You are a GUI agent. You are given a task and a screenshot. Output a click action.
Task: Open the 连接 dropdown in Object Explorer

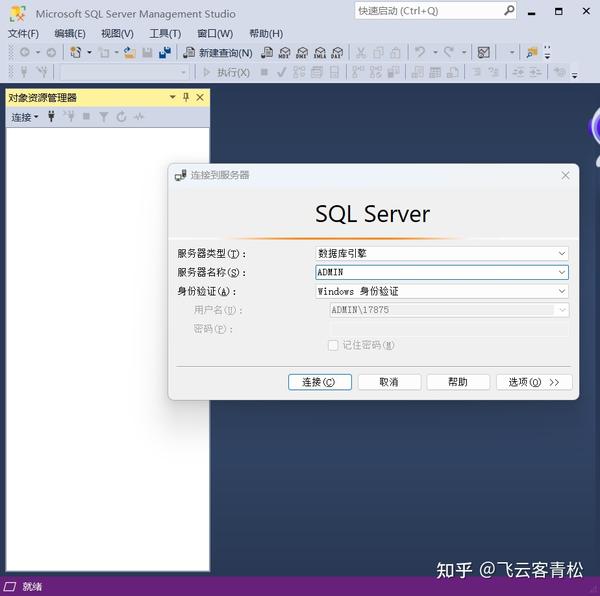pyautogui.click(x=24, y=117)
